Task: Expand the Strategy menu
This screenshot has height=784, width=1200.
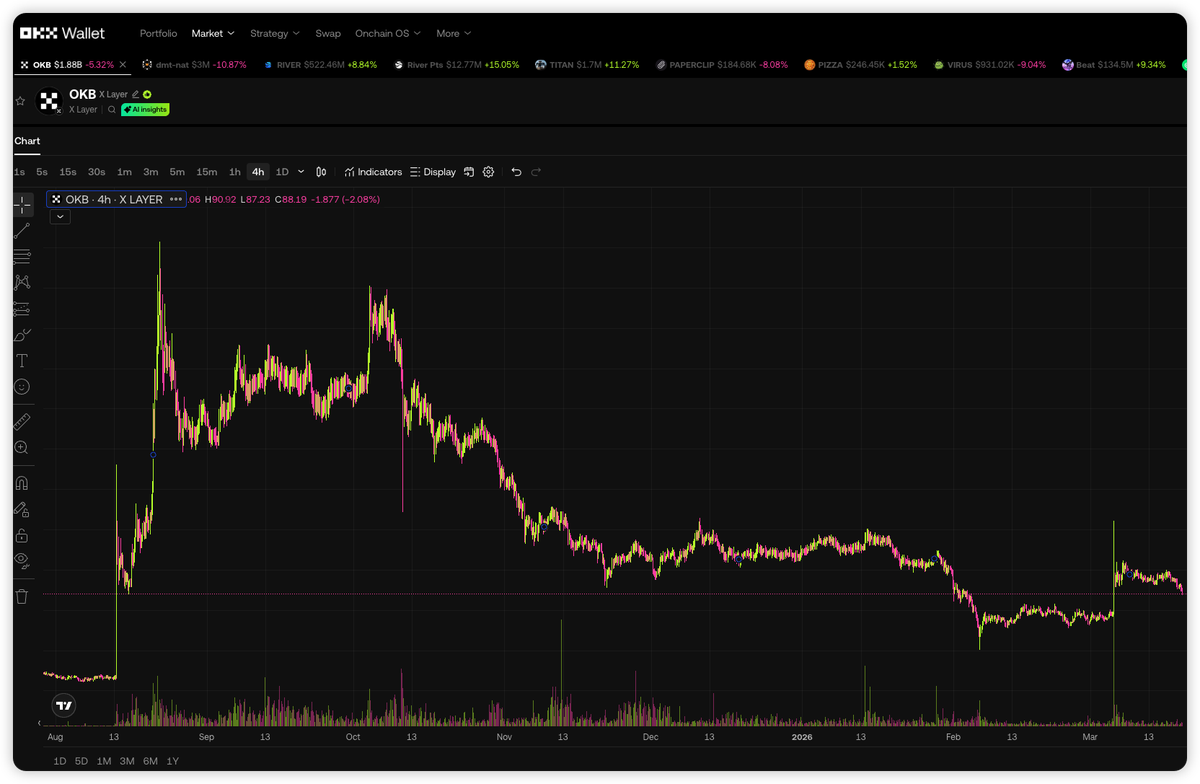Action: (x=275, y=33)
